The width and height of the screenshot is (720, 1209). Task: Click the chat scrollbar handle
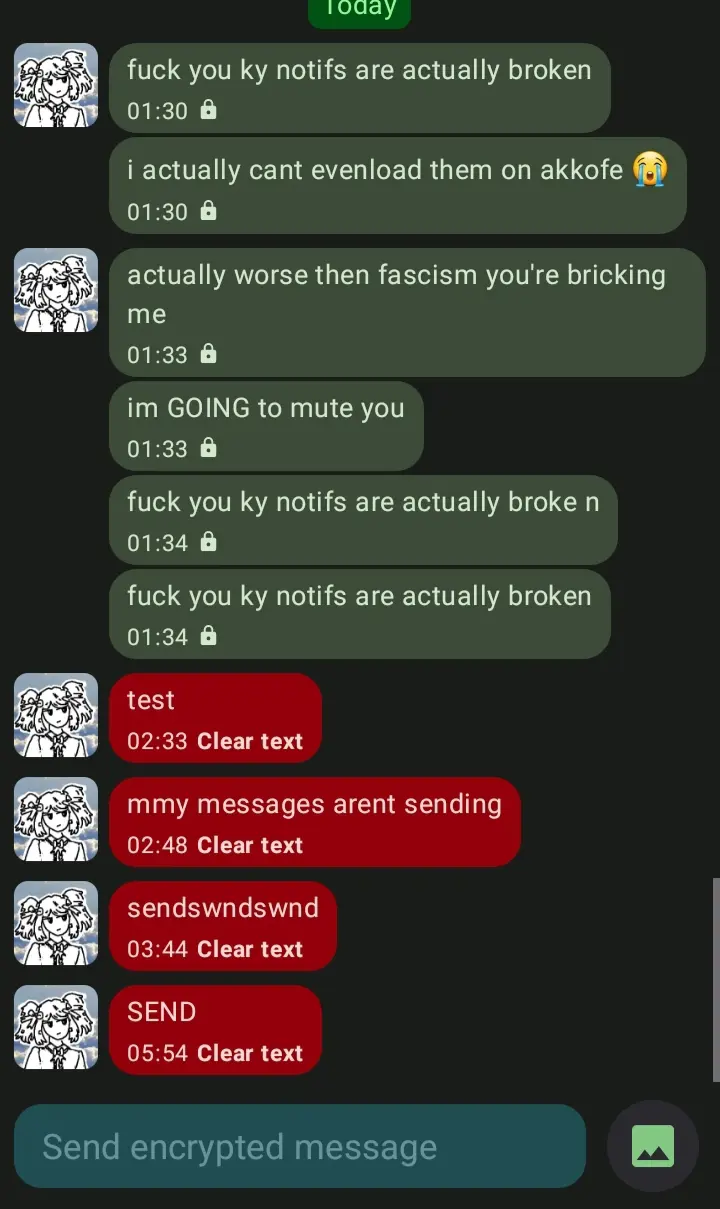pyautogui.click(x=716, y=980)
